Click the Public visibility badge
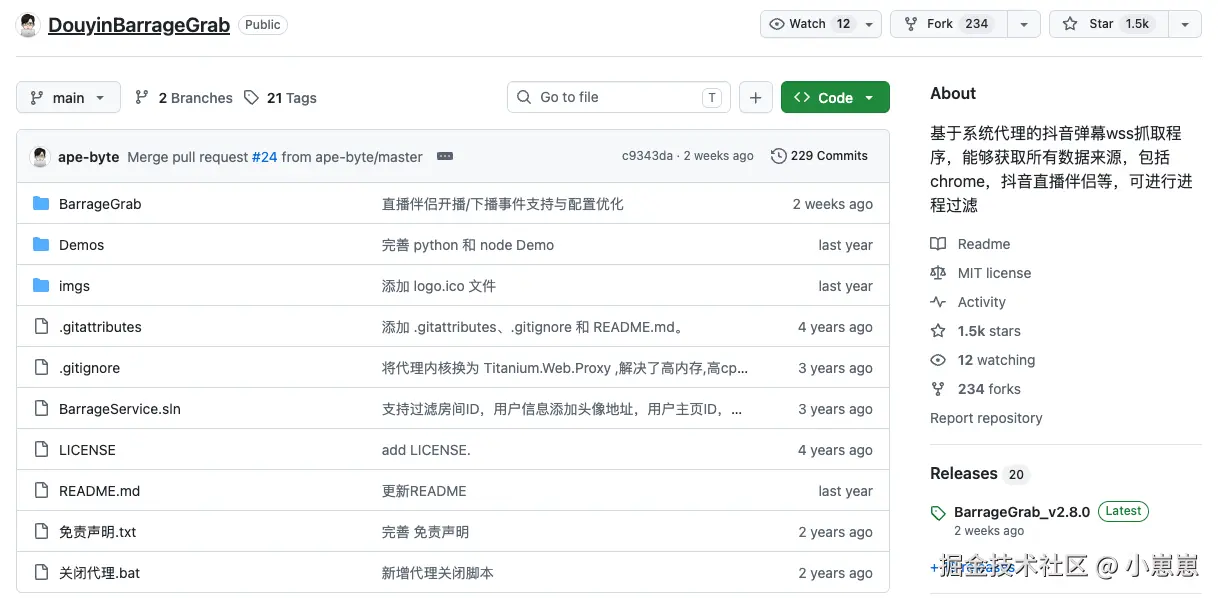The height and width of the screenshot is (598, 1218). pos(263,25)
